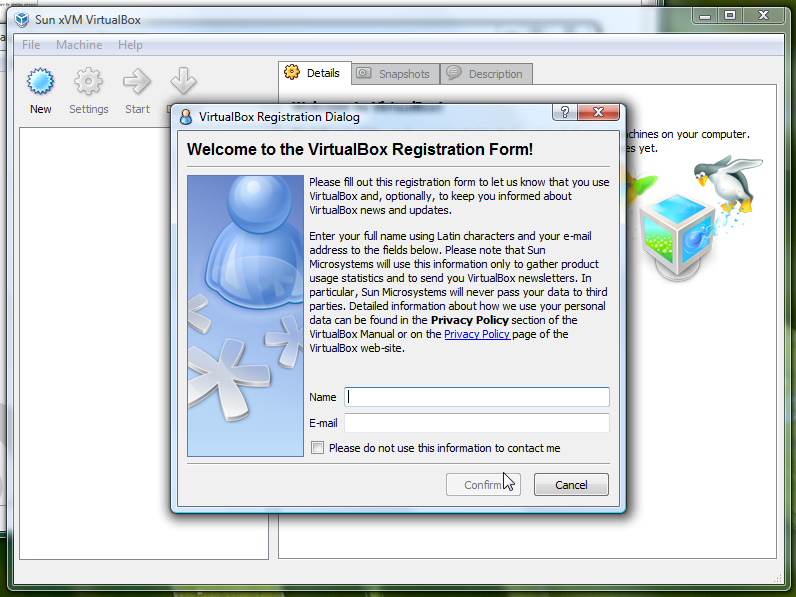
Task: Switch to the Details tab
Action: point(315,73)
